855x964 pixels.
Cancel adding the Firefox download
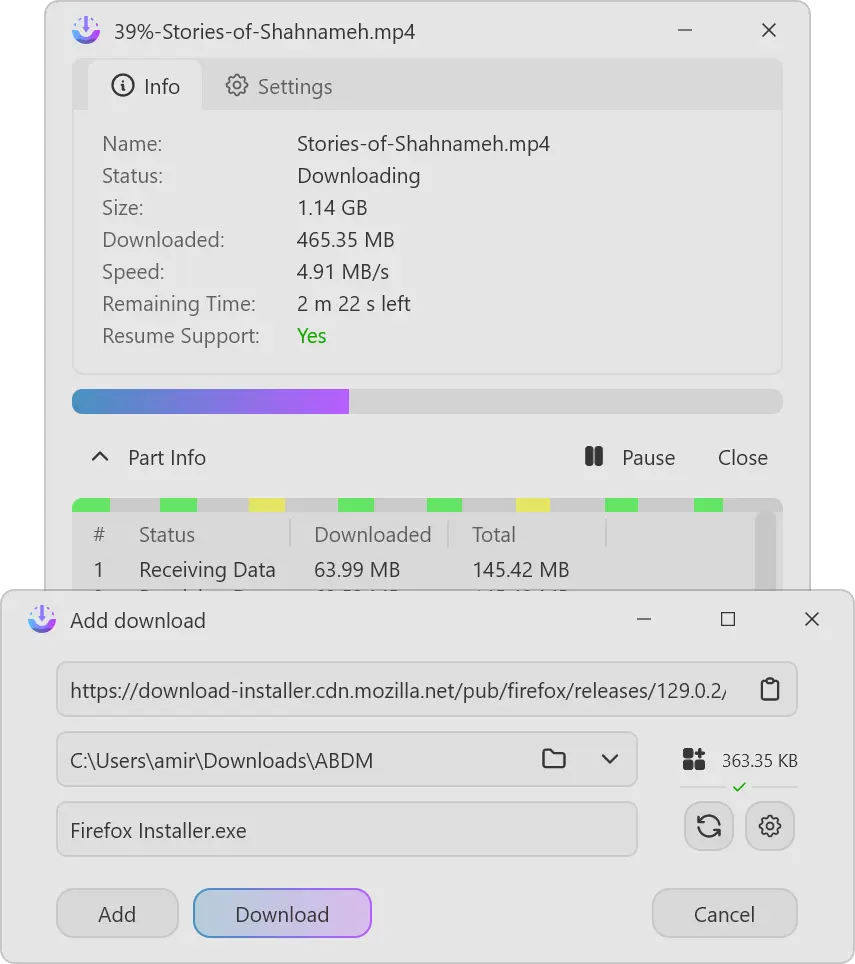724,913
